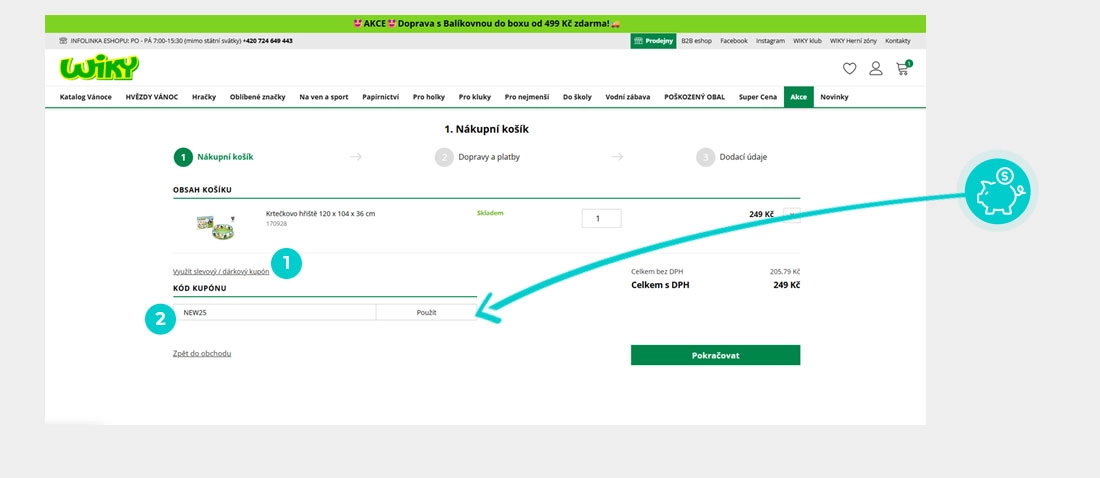Open the Krtečkovo hřiště product name link
Screen dimensions: 1100x478
tap(320, 213)
